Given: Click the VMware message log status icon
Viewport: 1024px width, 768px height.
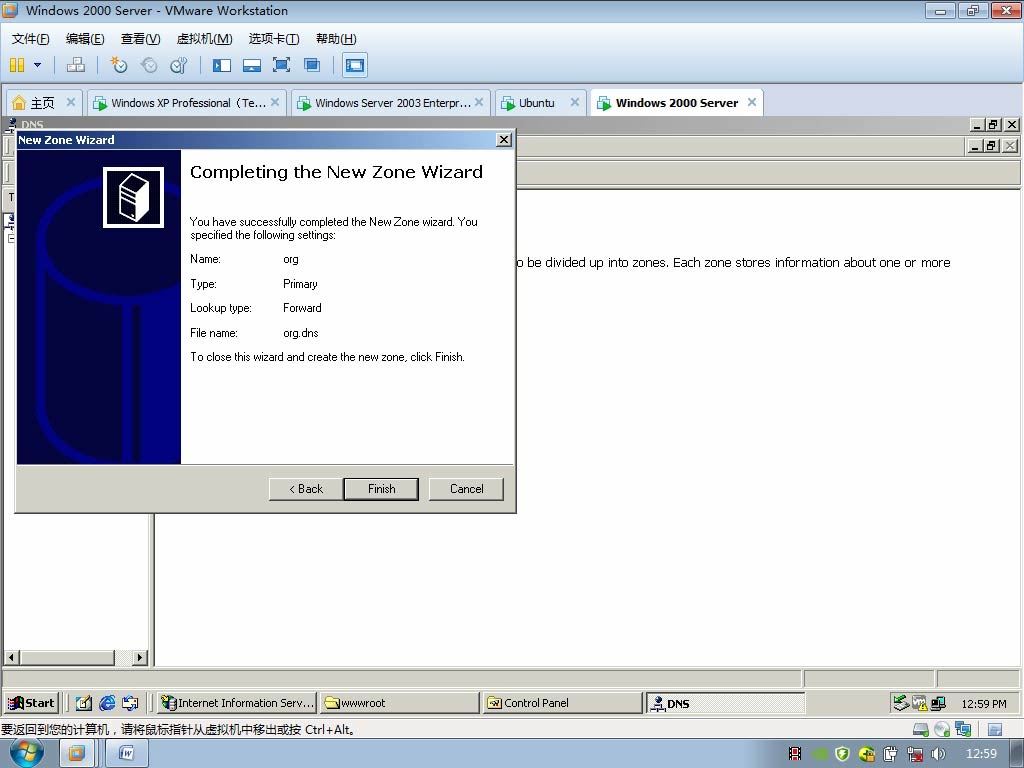Looking at the screenshot, I should [995, 729].
